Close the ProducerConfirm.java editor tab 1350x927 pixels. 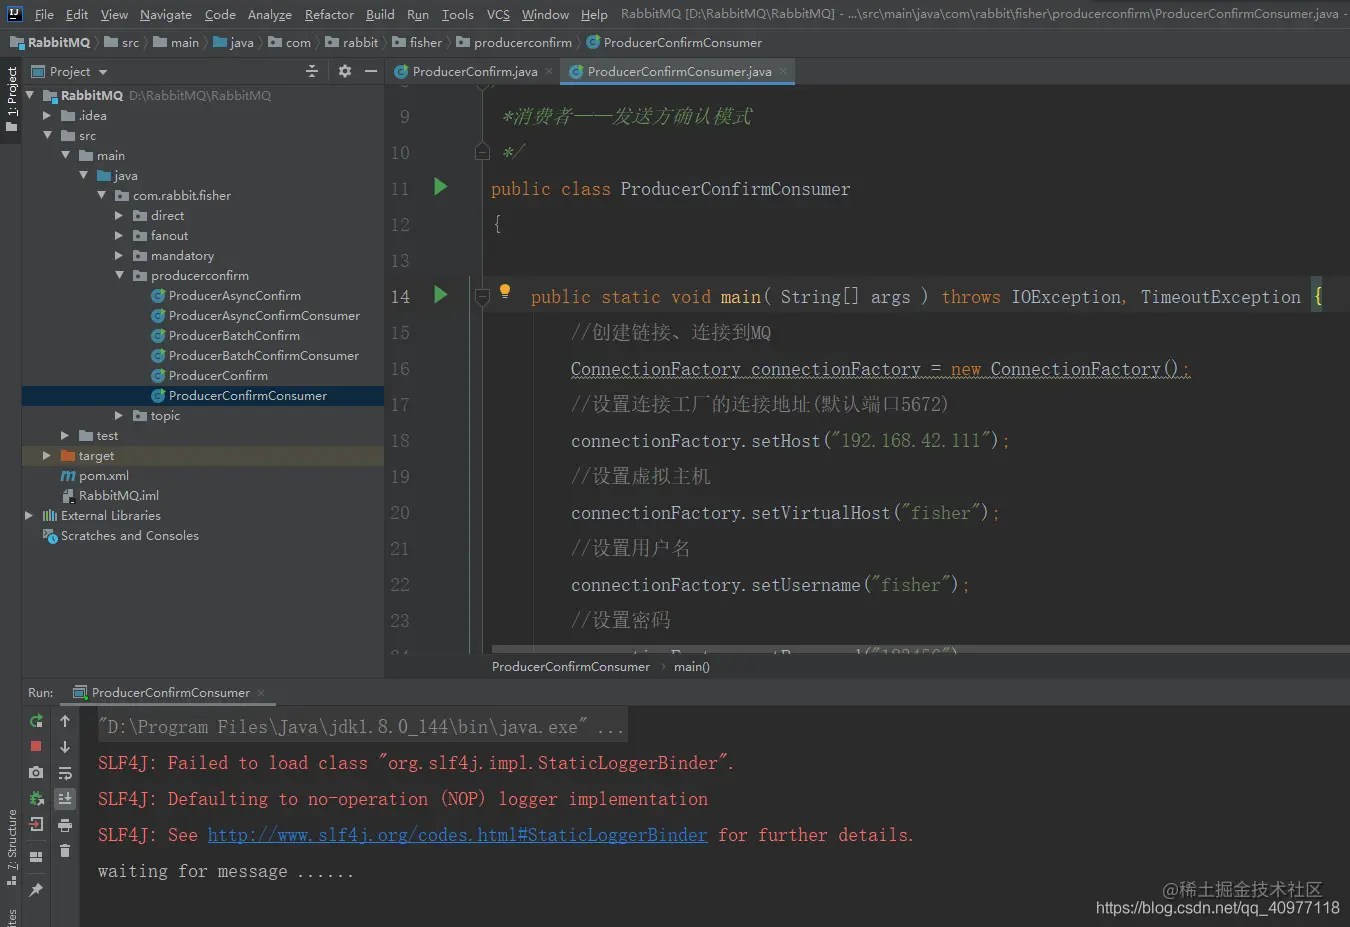pyautogui.click(x=549, y=71)
